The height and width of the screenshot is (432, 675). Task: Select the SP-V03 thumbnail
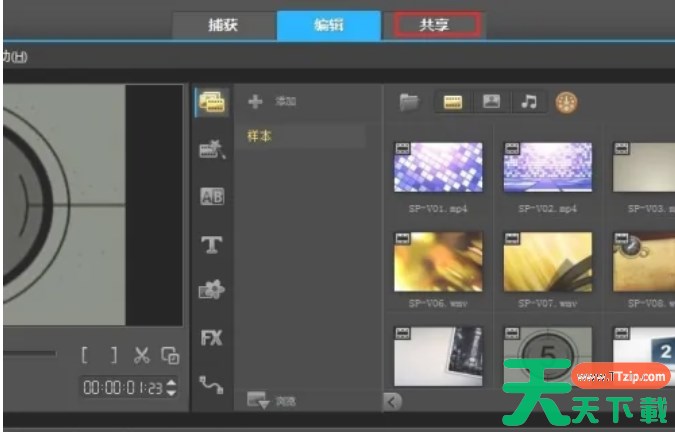644,167
